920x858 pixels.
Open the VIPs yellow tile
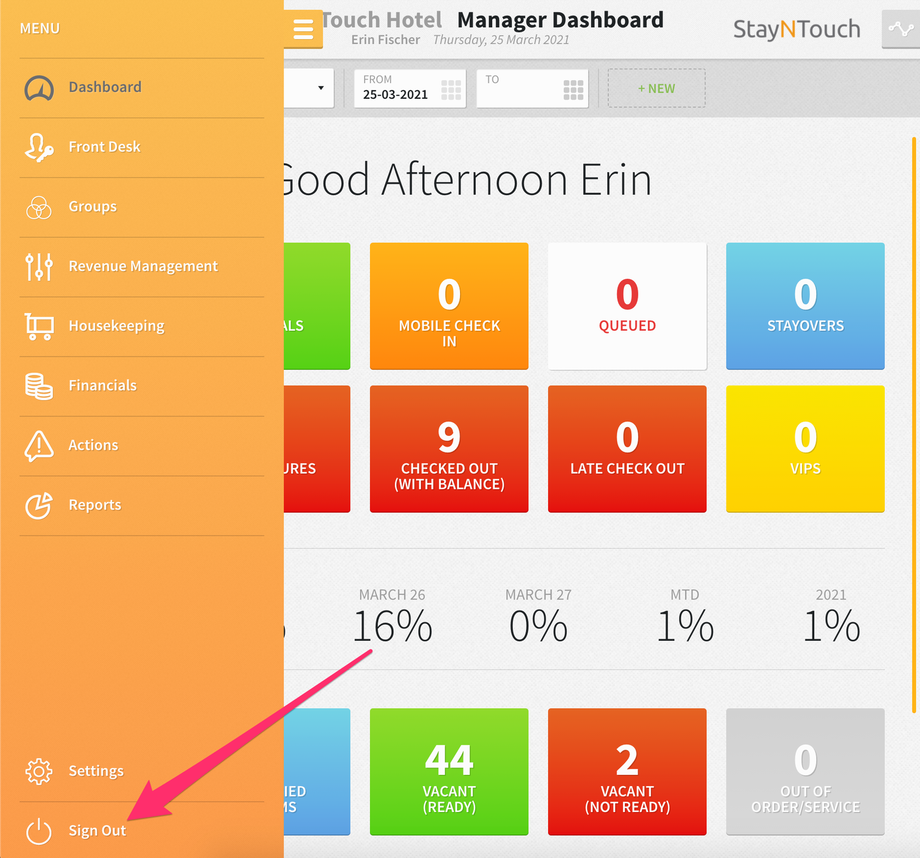pyautogui.click(x=805, y=449)
